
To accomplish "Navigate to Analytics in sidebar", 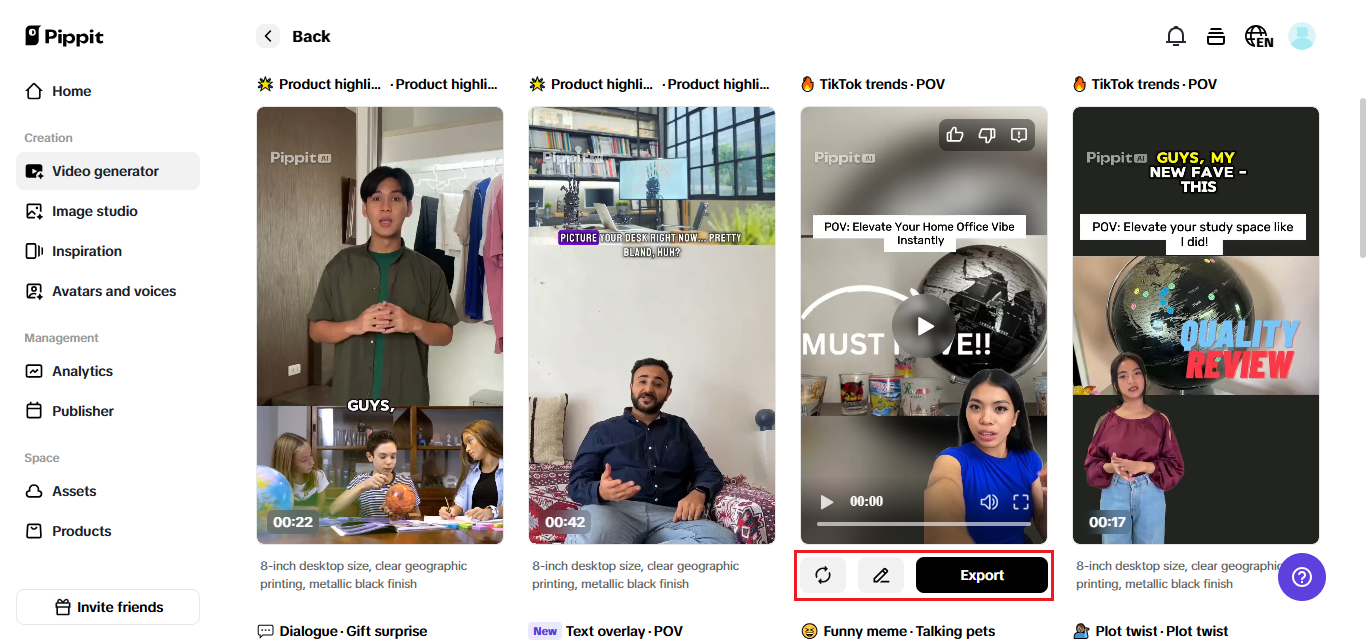I will [x=82, y=371].
